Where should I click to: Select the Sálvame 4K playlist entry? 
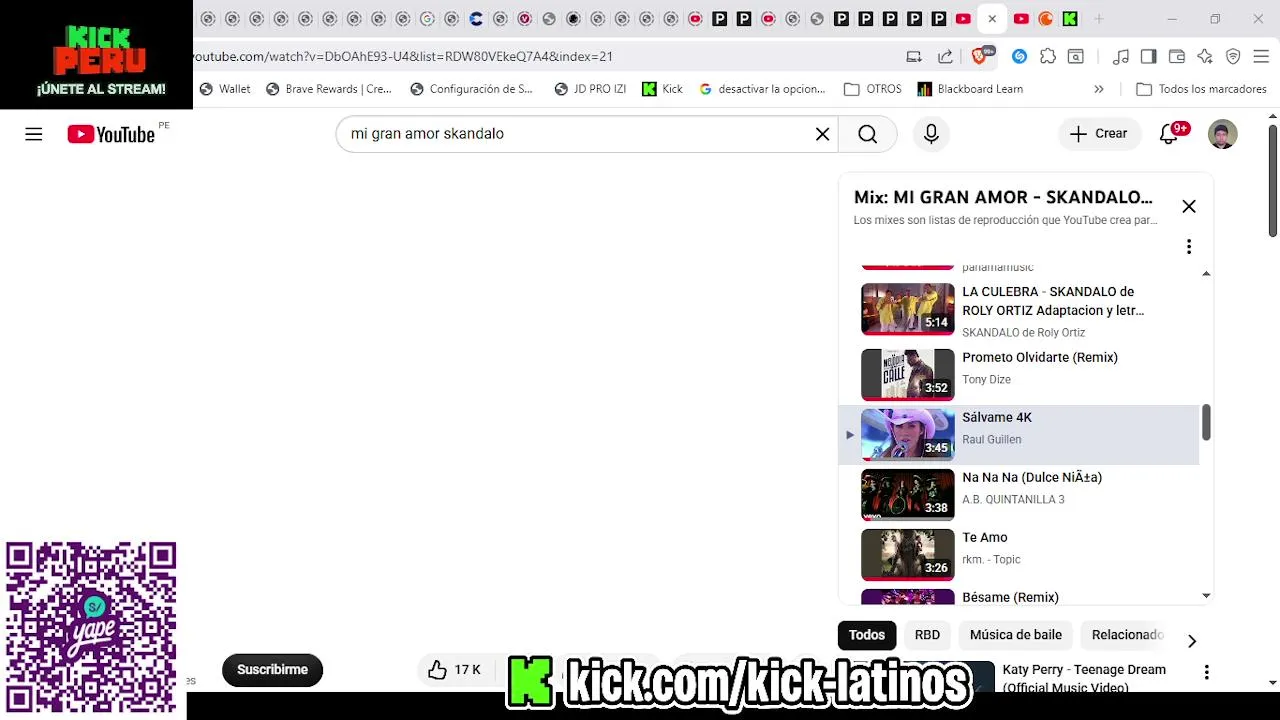tap(1018, 434)
